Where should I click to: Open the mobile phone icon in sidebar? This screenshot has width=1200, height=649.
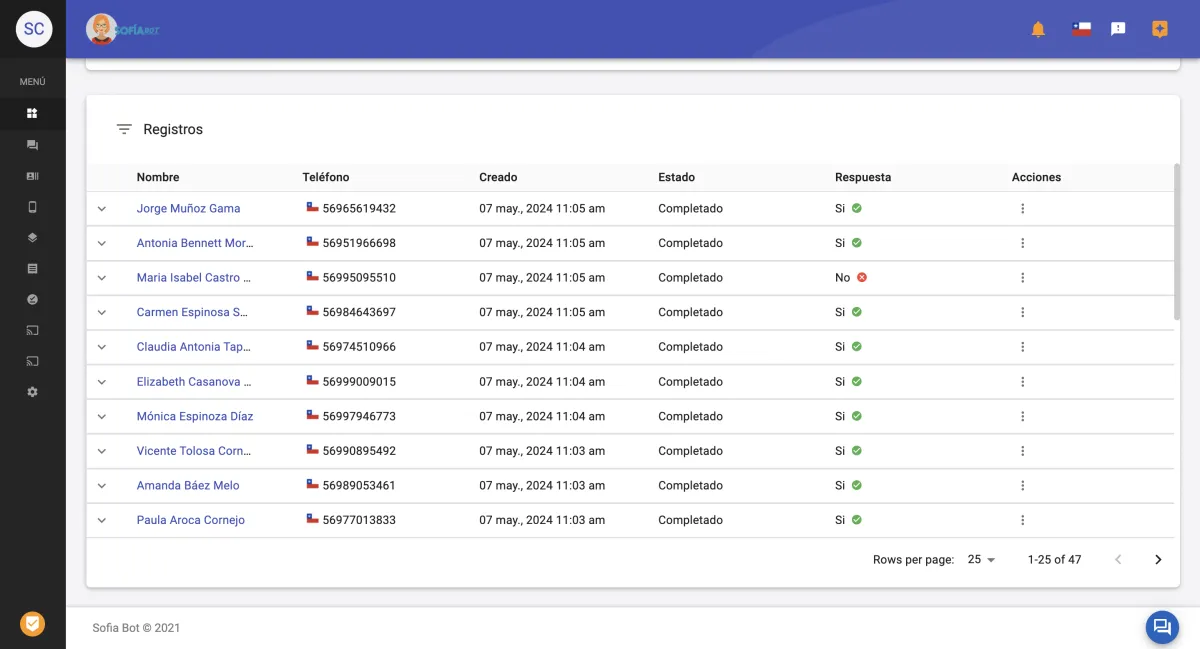(x=32, y=207)
